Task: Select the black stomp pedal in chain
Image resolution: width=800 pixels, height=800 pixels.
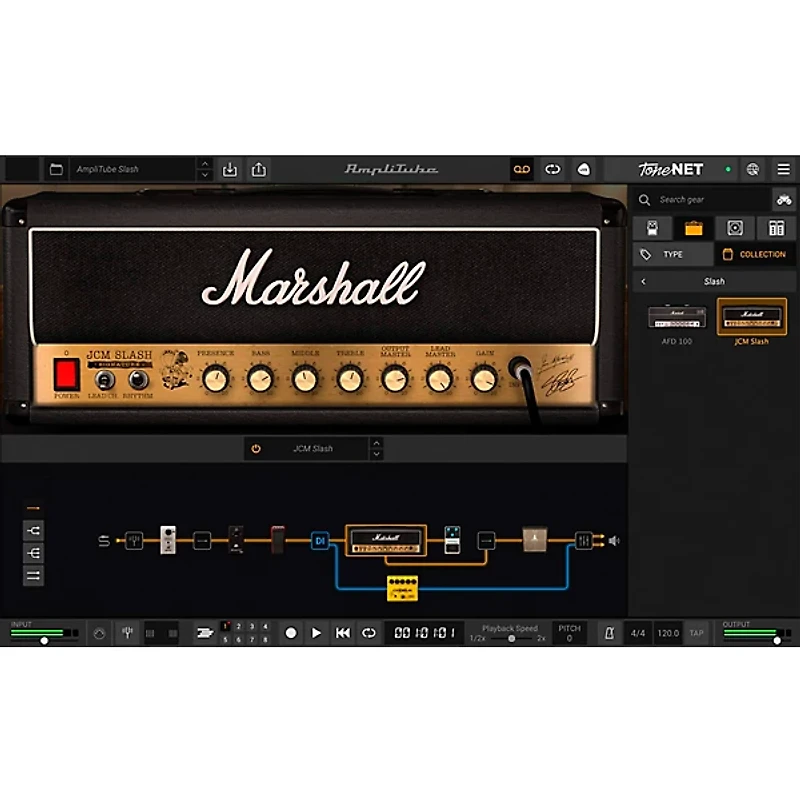Action: pos(236,539)
